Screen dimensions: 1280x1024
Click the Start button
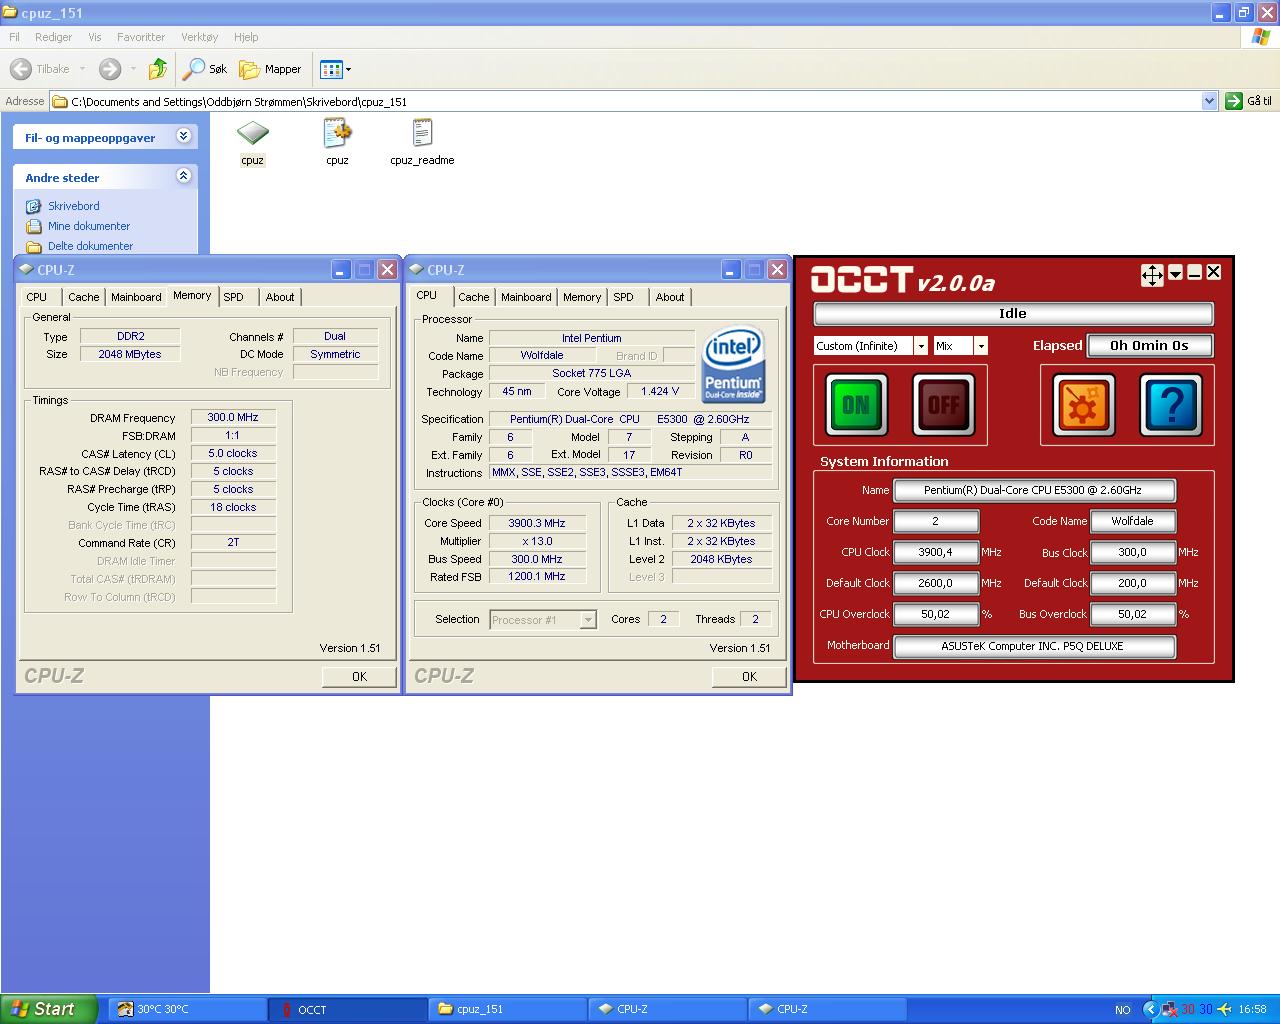click(49, 1009)
